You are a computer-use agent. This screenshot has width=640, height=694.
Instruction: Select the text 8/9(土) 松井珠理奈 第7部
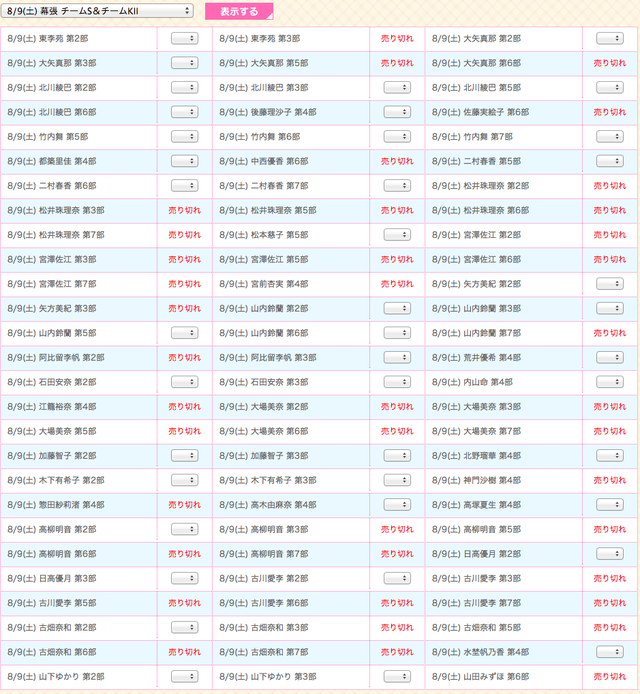coord(56,235)
